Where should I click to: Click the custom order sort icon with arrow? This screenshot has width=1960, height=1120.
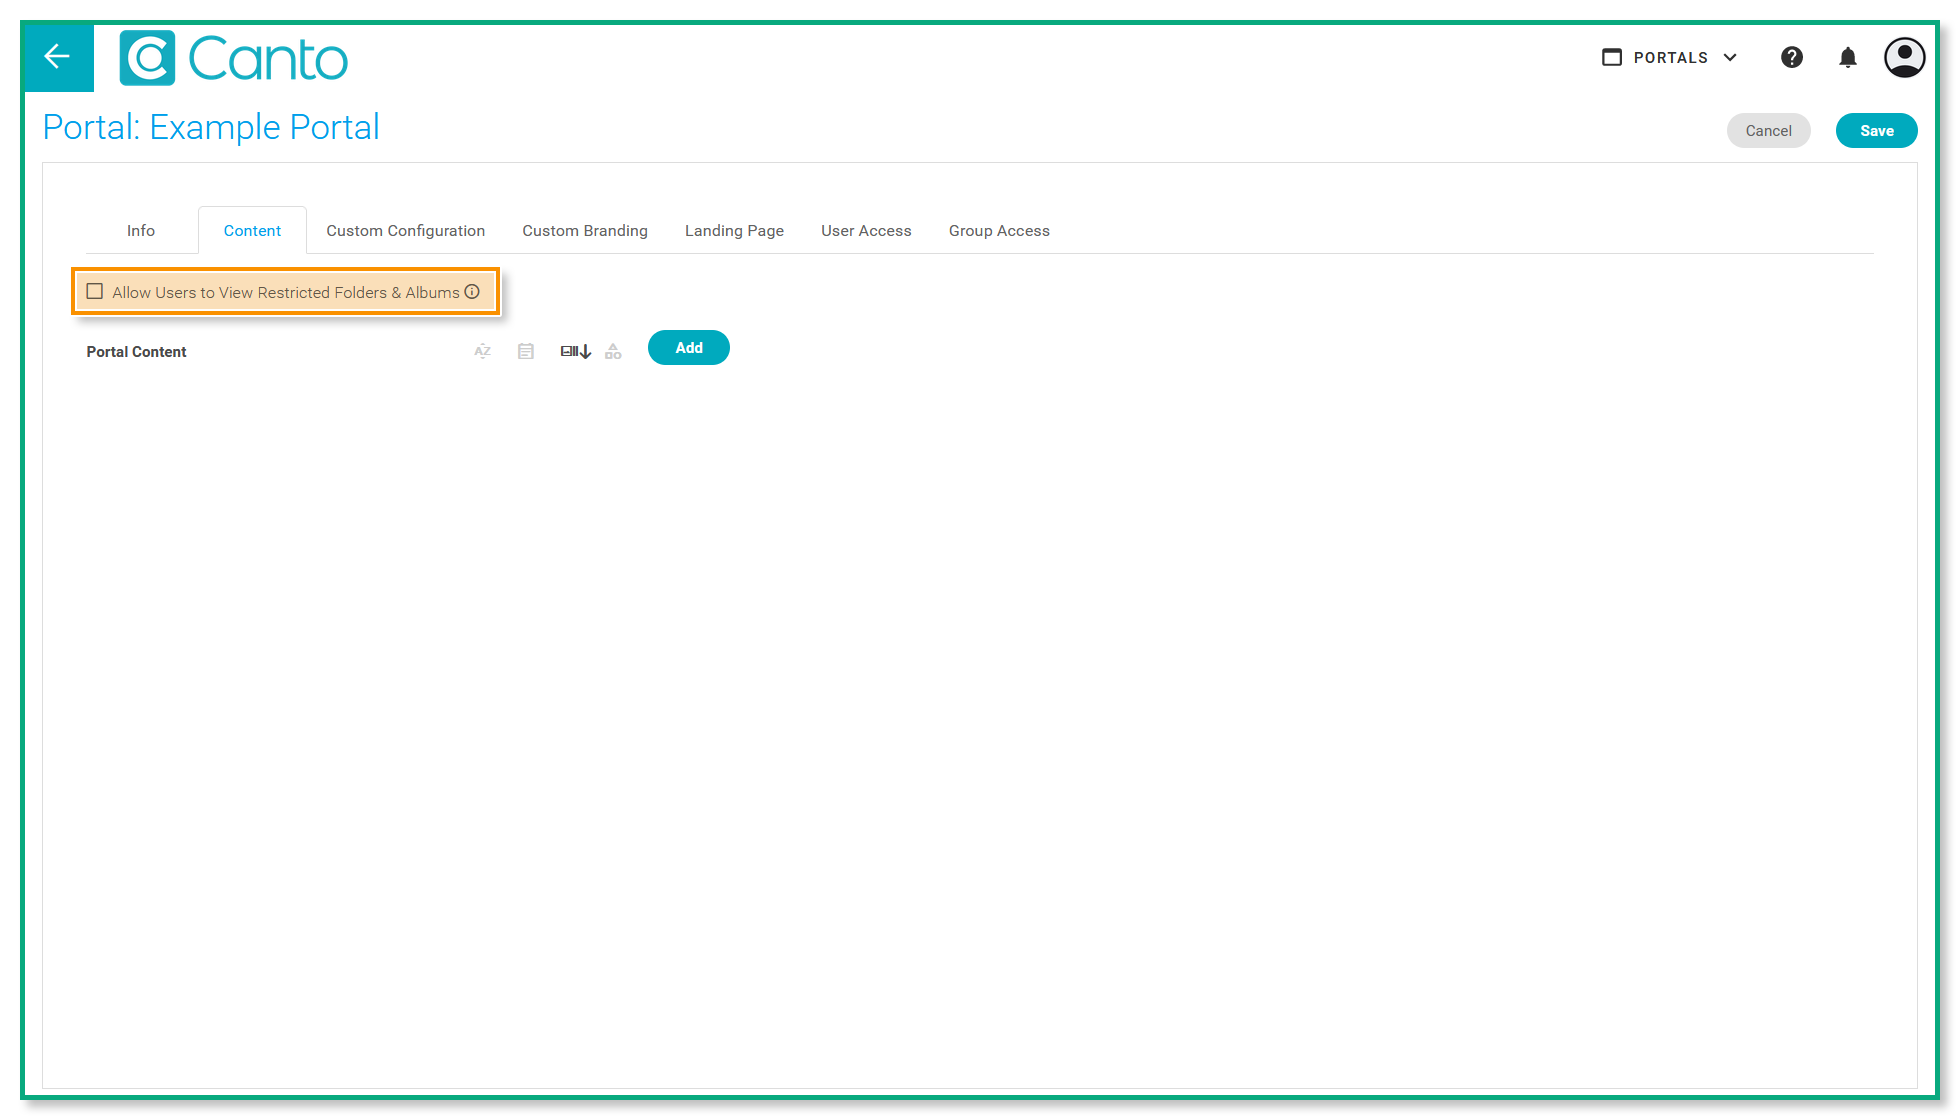click(x=576, y=351)
